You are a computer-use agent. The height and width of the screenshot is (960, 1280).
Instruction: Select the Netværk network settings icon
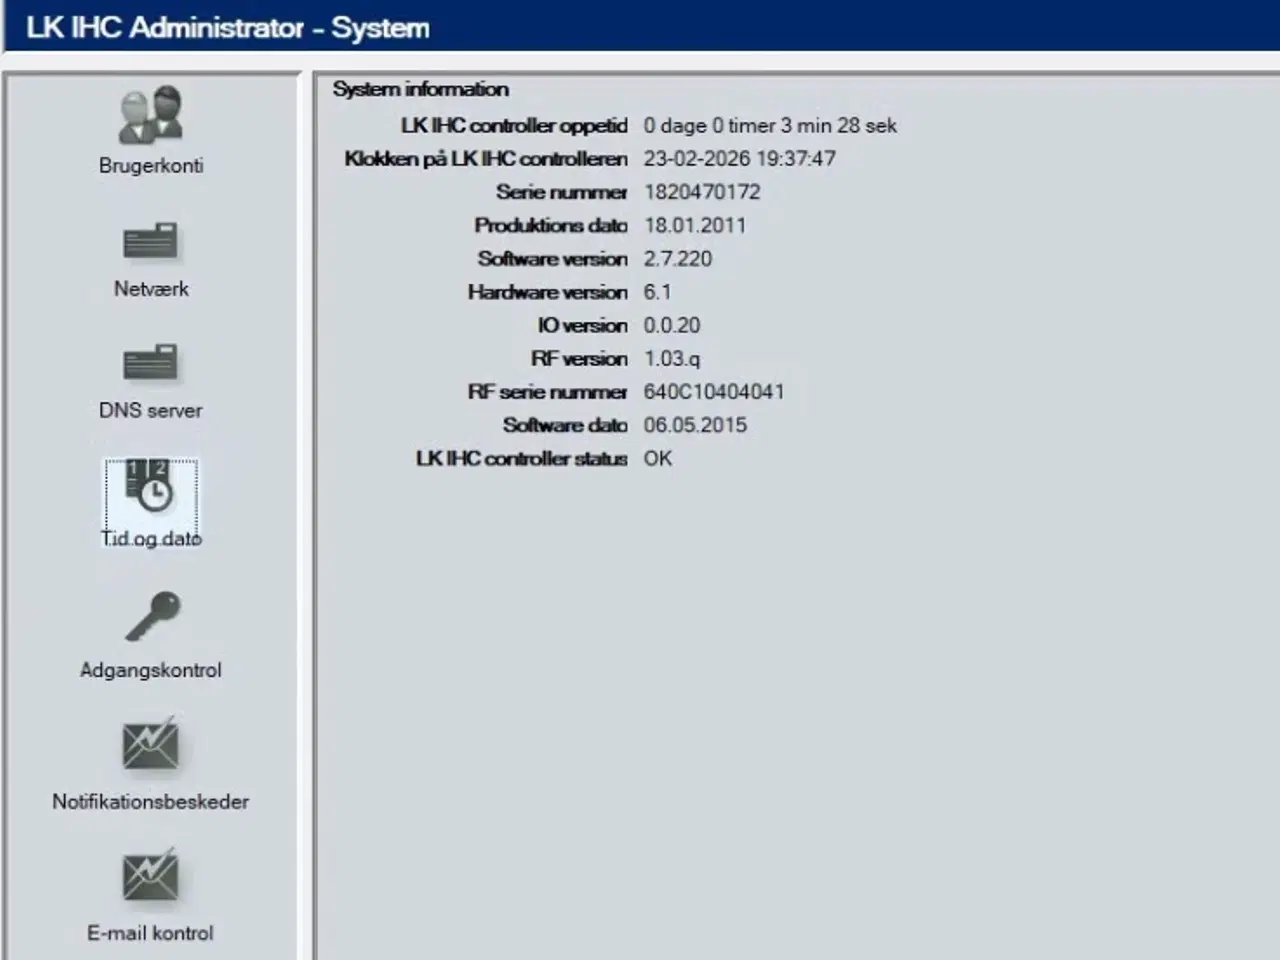(151, 240)
